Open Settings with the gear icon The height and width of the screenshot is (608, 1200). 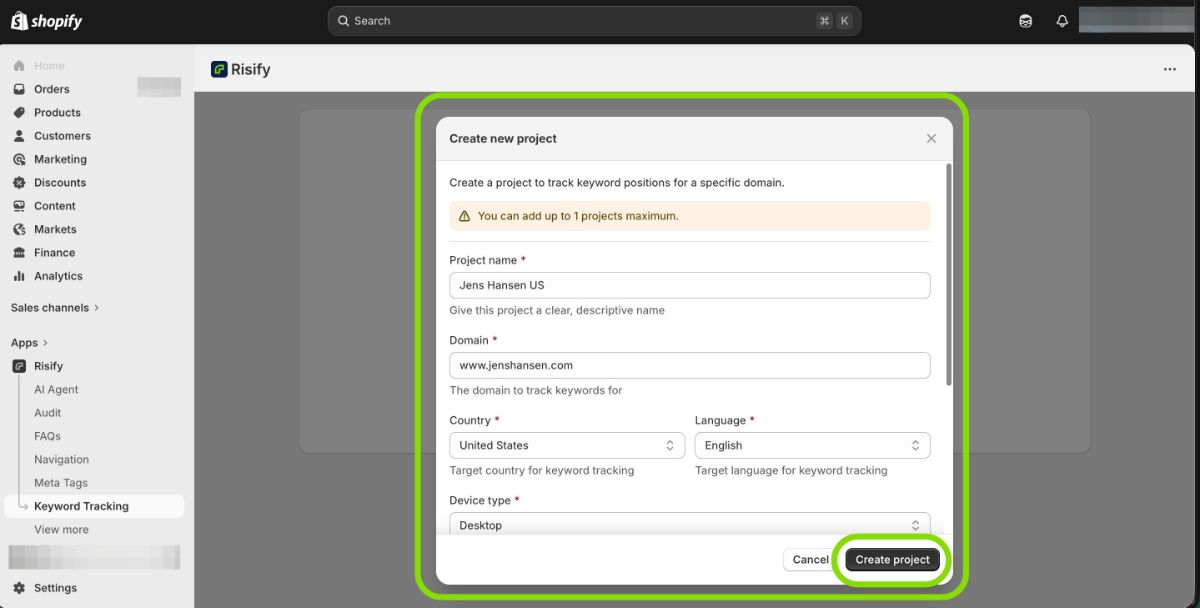19,588
